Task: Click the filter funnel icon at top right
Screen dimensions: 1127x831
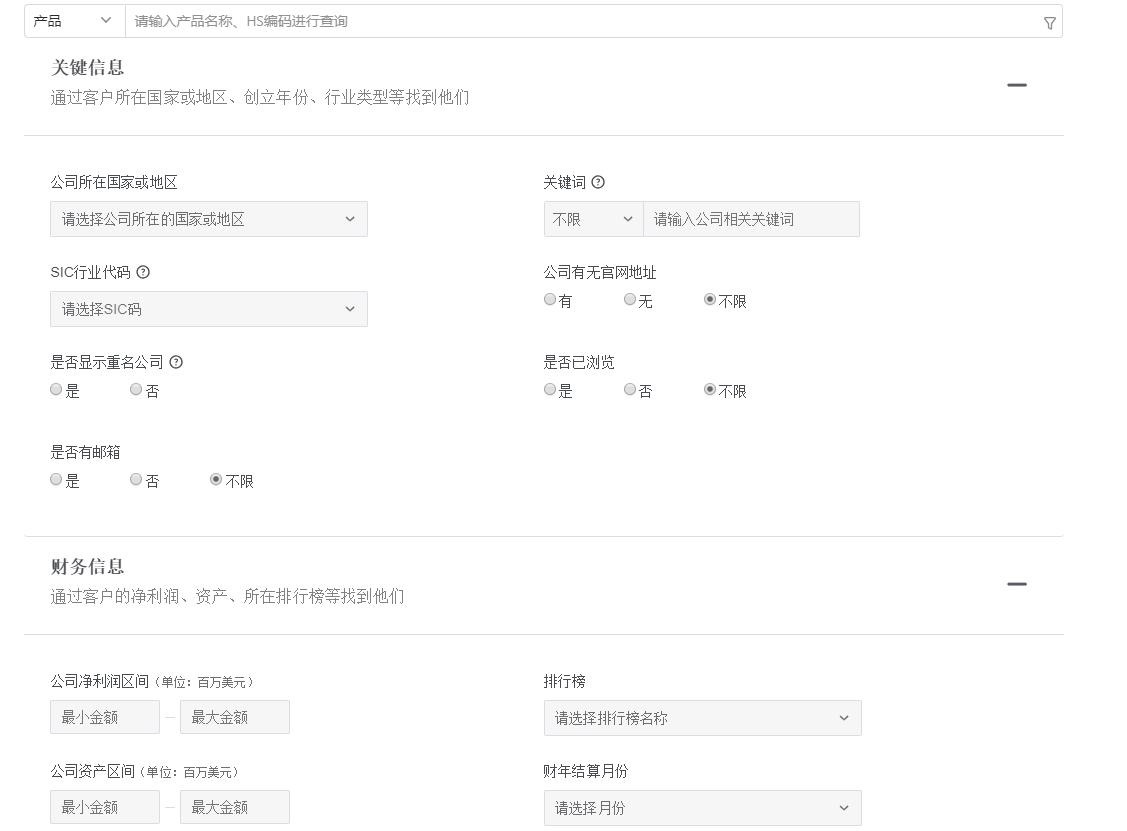Action: [1048, 21]
